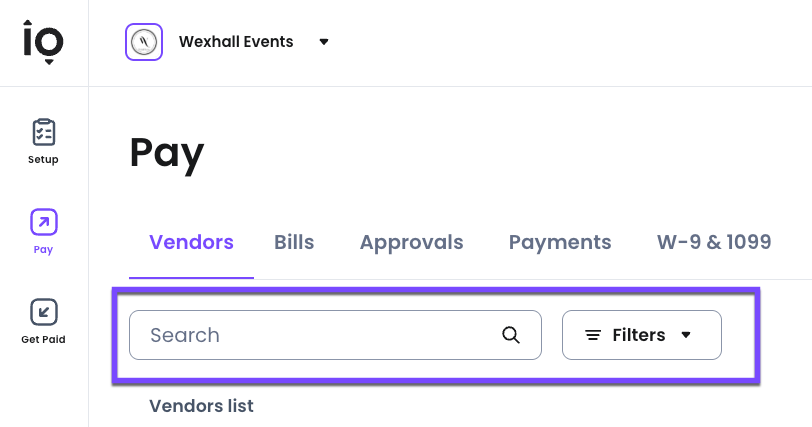Click the filter lines icon beside Filters

click(593, 335)
